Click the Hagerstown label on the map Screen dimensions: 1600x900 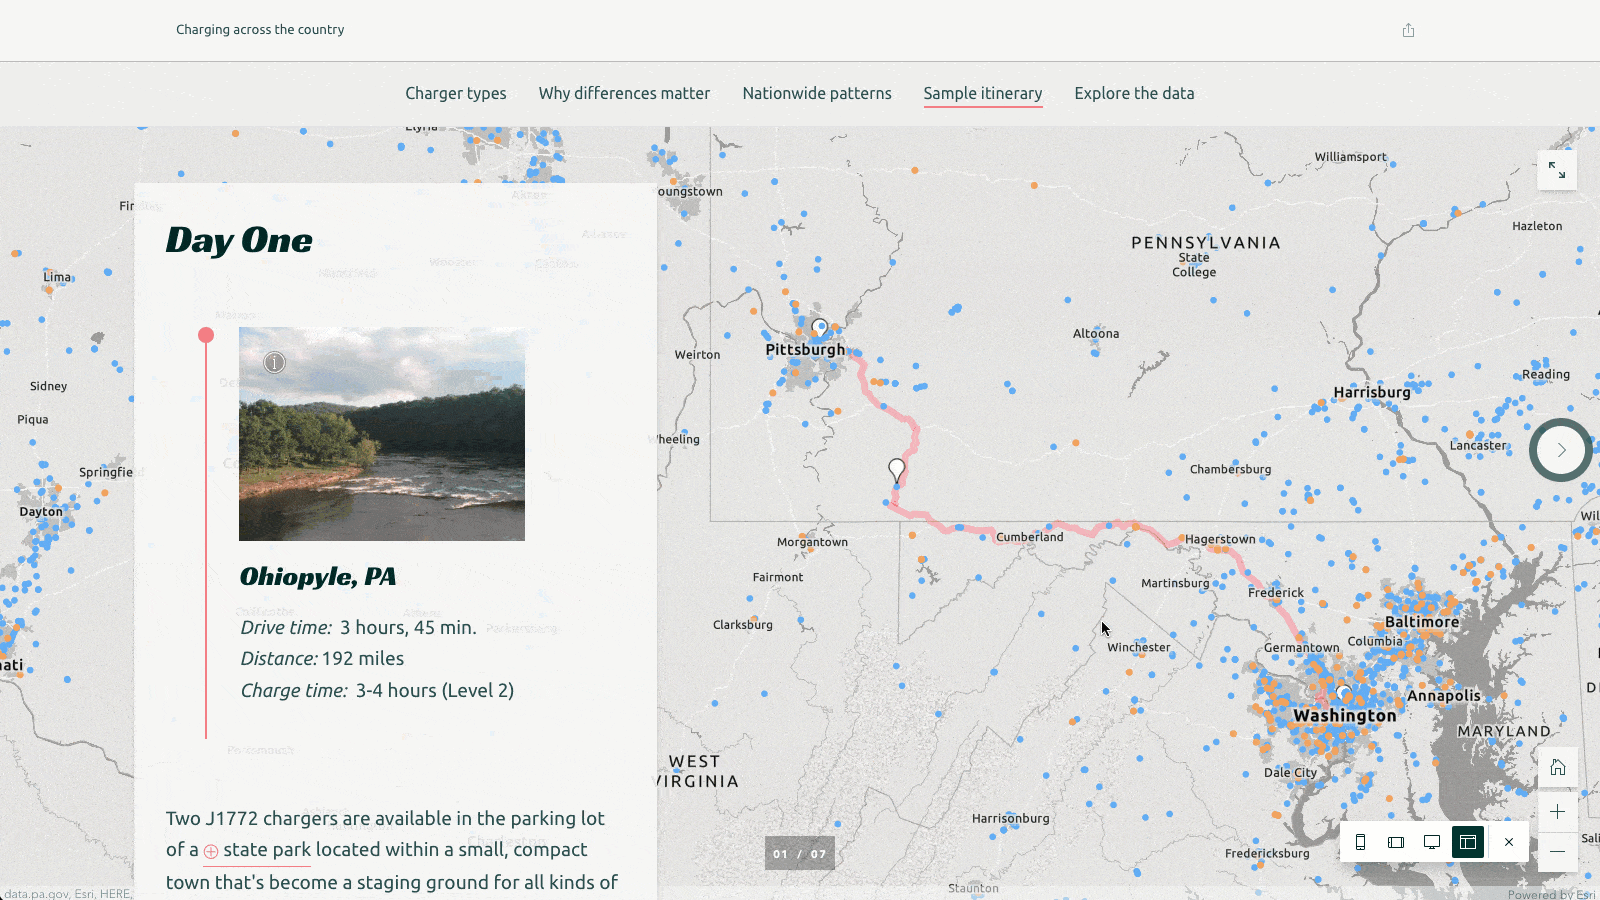[1220, 540]
